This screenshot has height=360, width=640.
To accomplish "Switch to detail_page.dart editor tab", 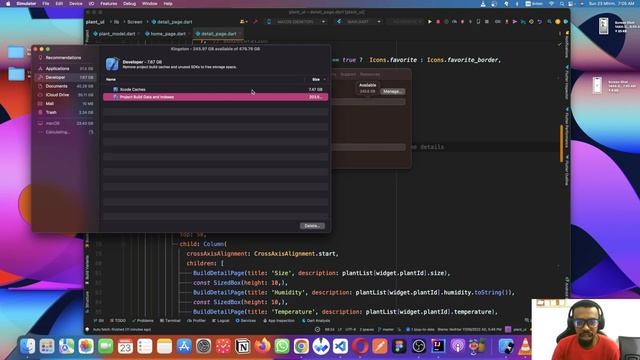I will coord(217,34).
